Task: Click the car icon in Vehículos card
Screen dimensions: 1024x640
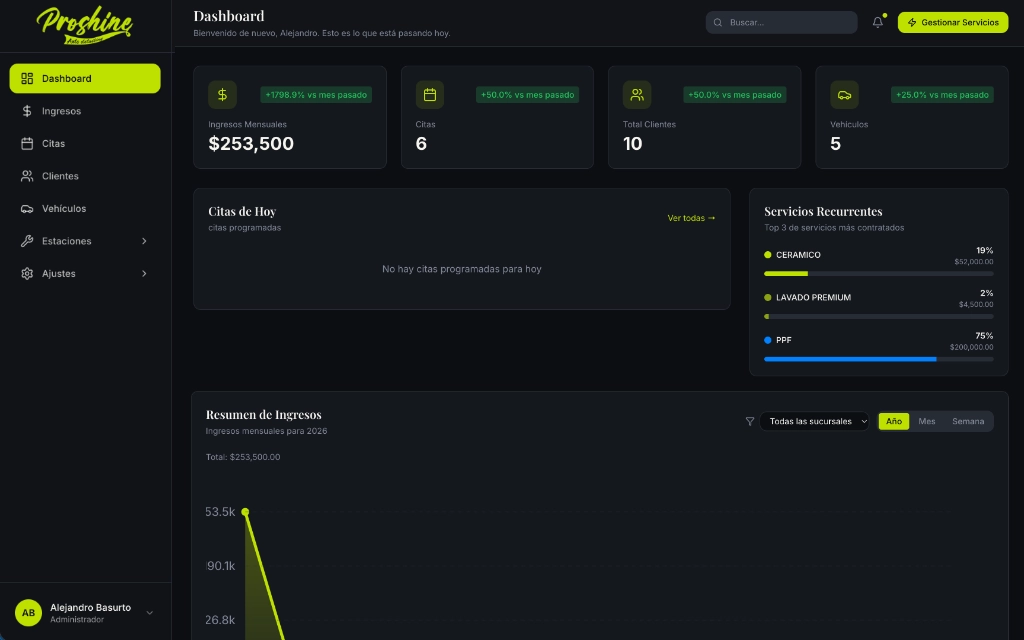Action: [844, 95]
